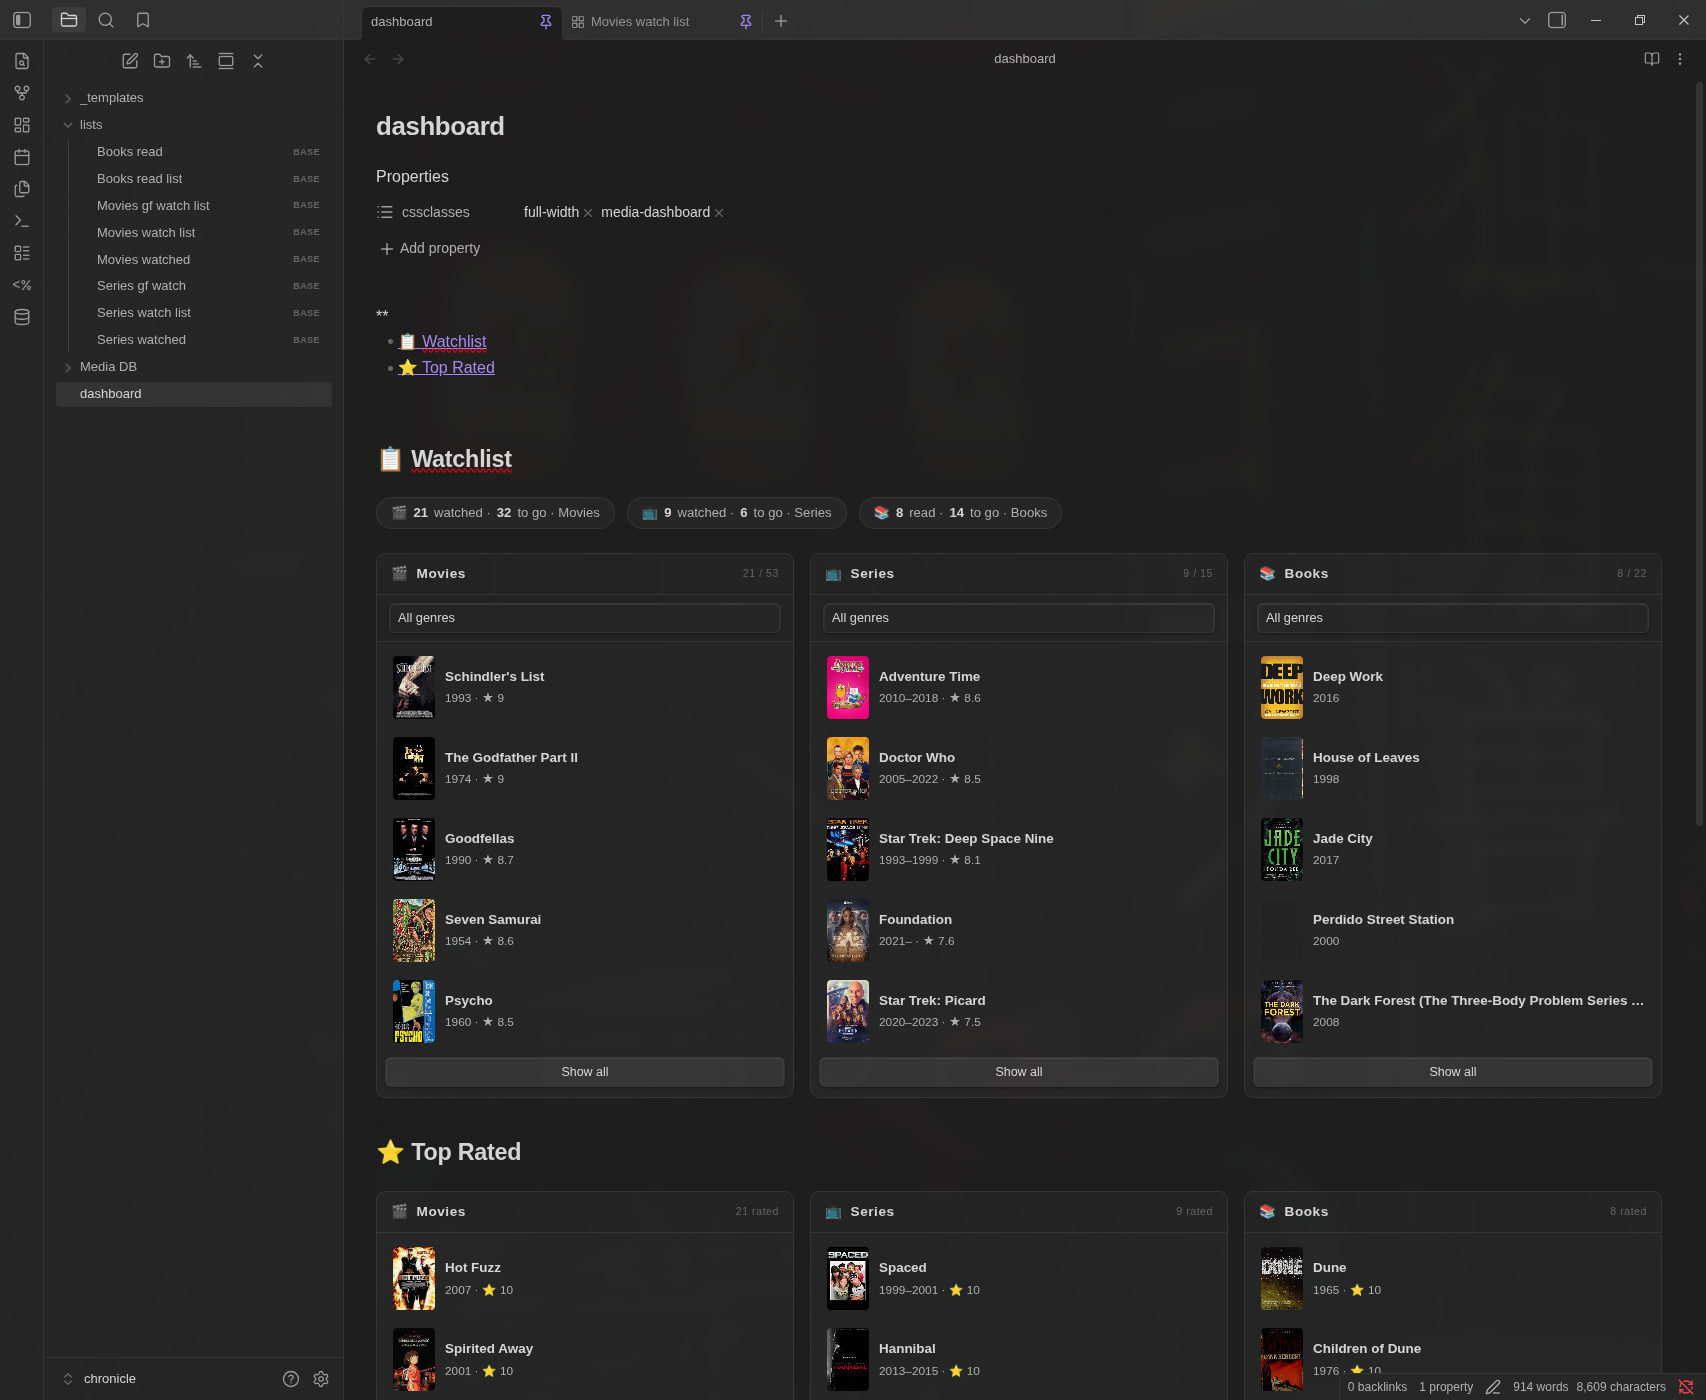
Task: Open a new tab with plus icon
Action: [x=781, y=21]
